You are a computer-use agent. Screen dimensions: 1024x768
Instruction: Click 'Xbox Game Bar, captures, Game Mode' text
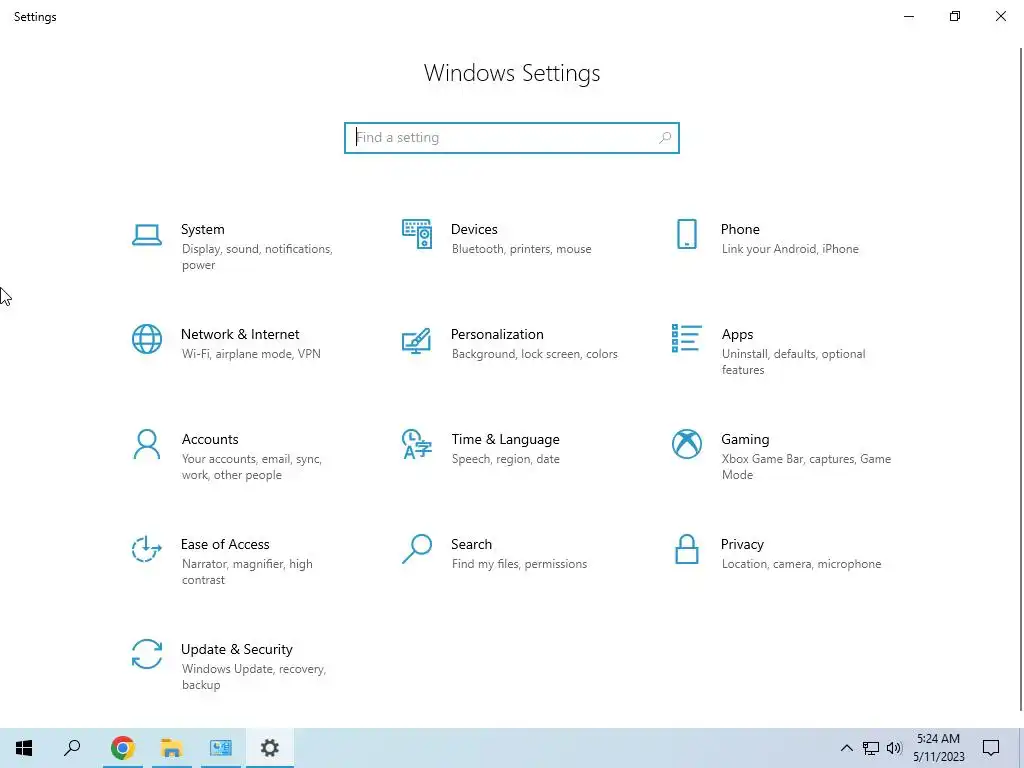(807, 467)
